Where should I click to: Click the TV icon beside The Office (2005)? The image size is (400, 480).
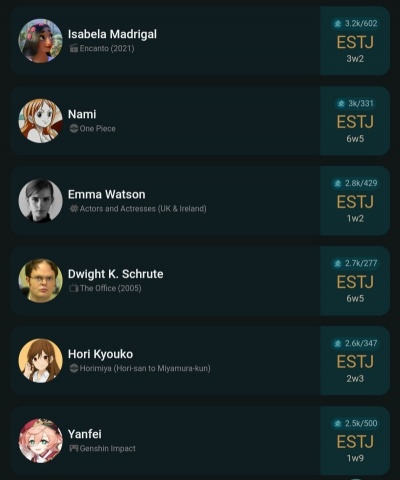point(73,288)
